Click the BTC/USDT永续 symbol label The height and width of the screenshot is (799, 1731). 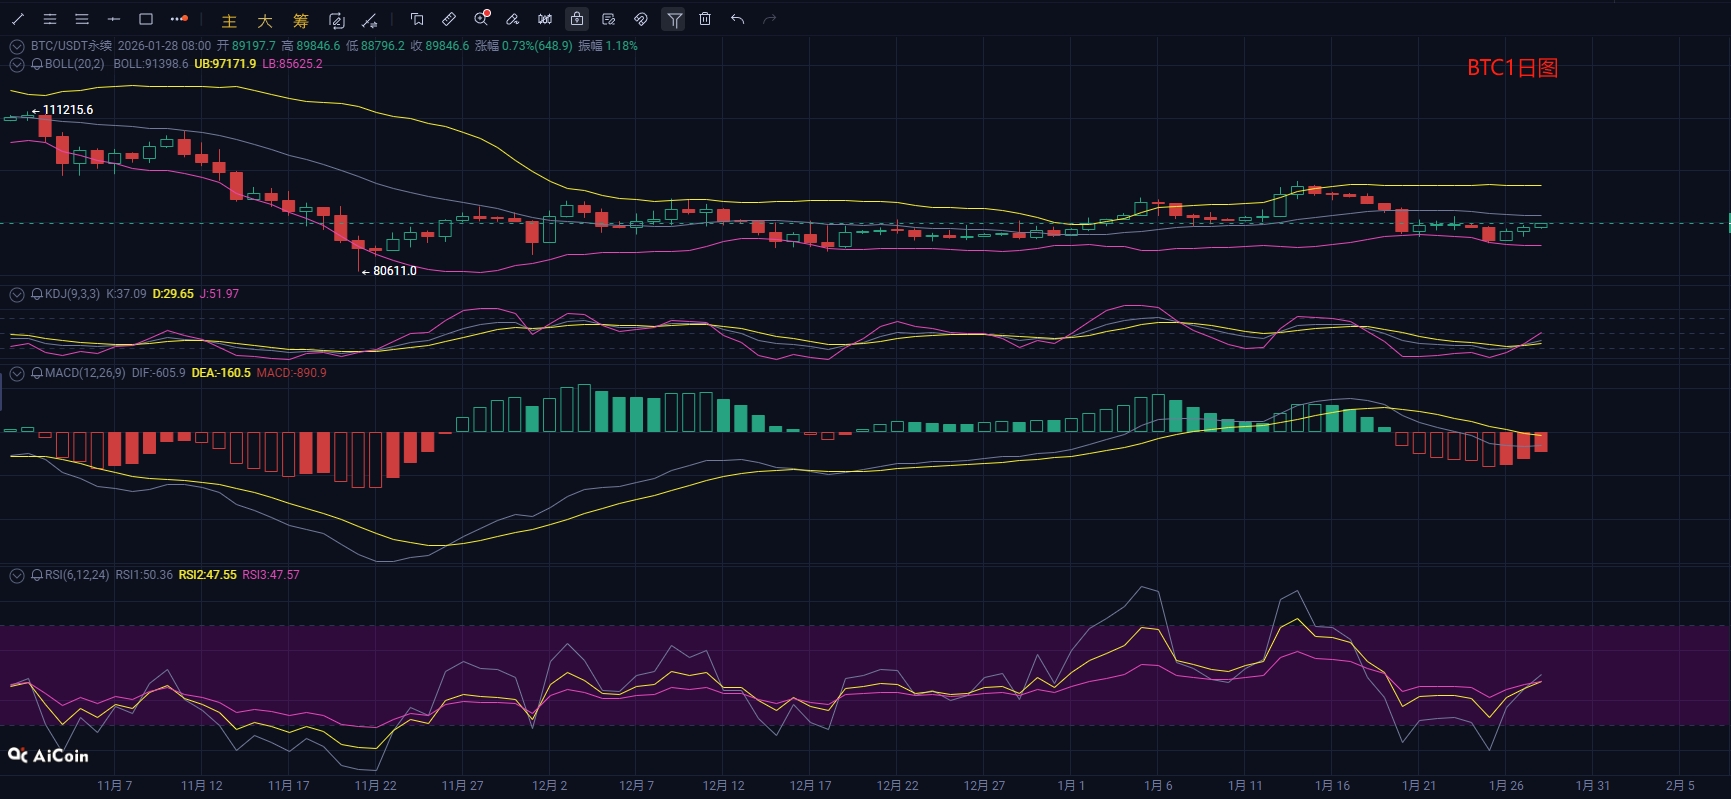point(71,46)
